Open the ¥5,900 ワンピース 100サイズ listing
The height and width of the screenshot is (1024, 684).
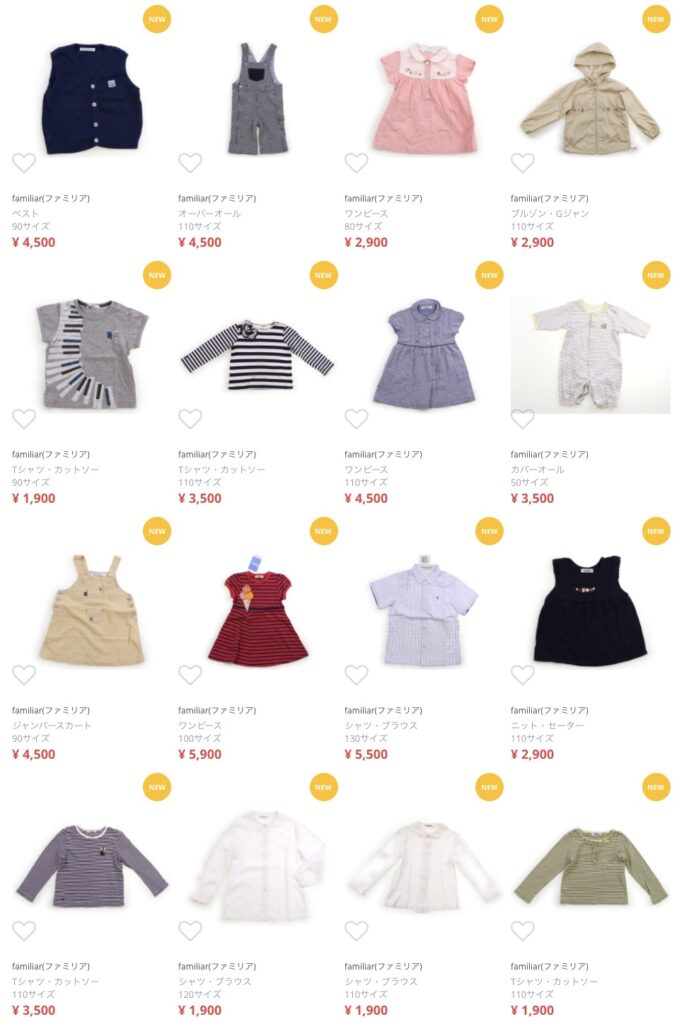click(x=217, y=732)
